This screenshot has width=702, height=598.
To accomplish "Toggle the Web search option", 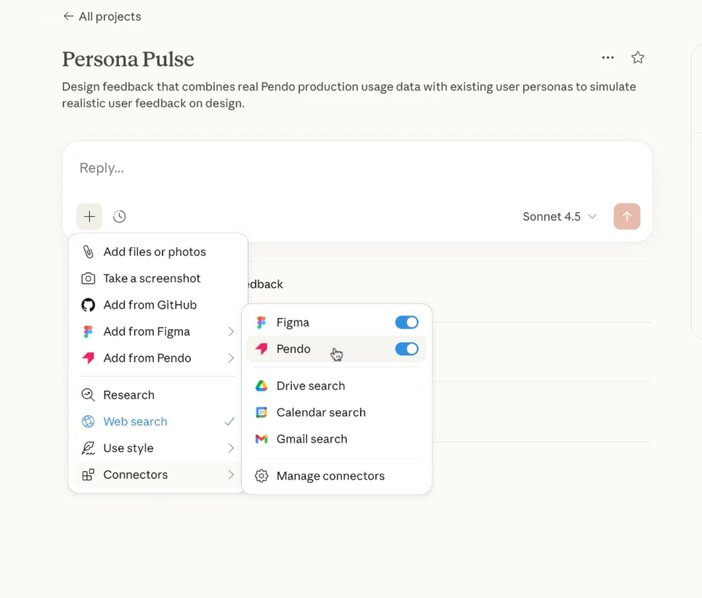I will [x=135, y=421].
